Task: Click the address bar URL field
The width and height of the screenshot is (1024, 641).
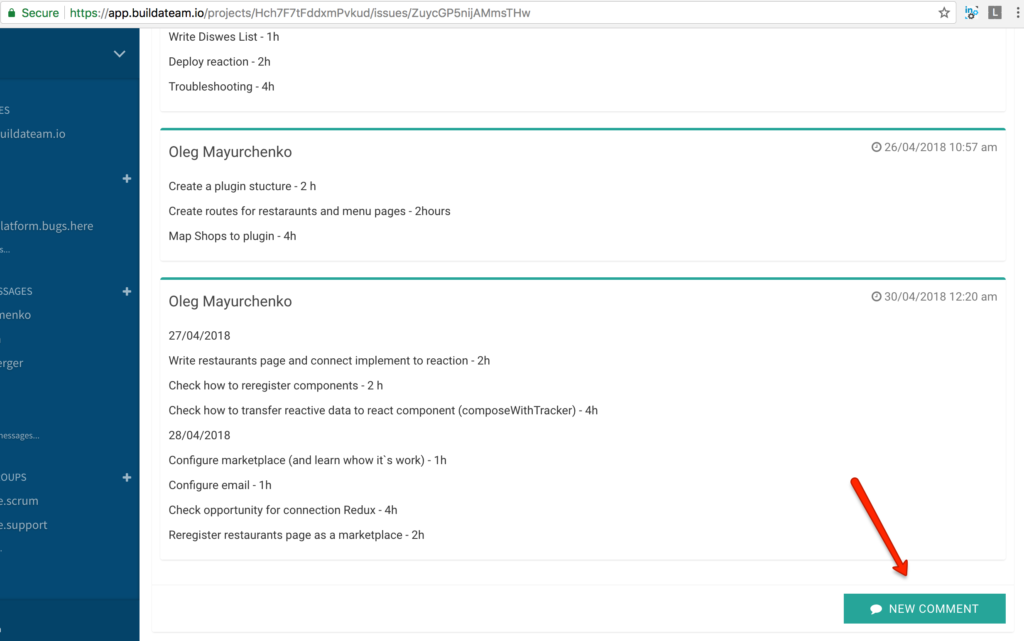Action: tap(300, 12)
